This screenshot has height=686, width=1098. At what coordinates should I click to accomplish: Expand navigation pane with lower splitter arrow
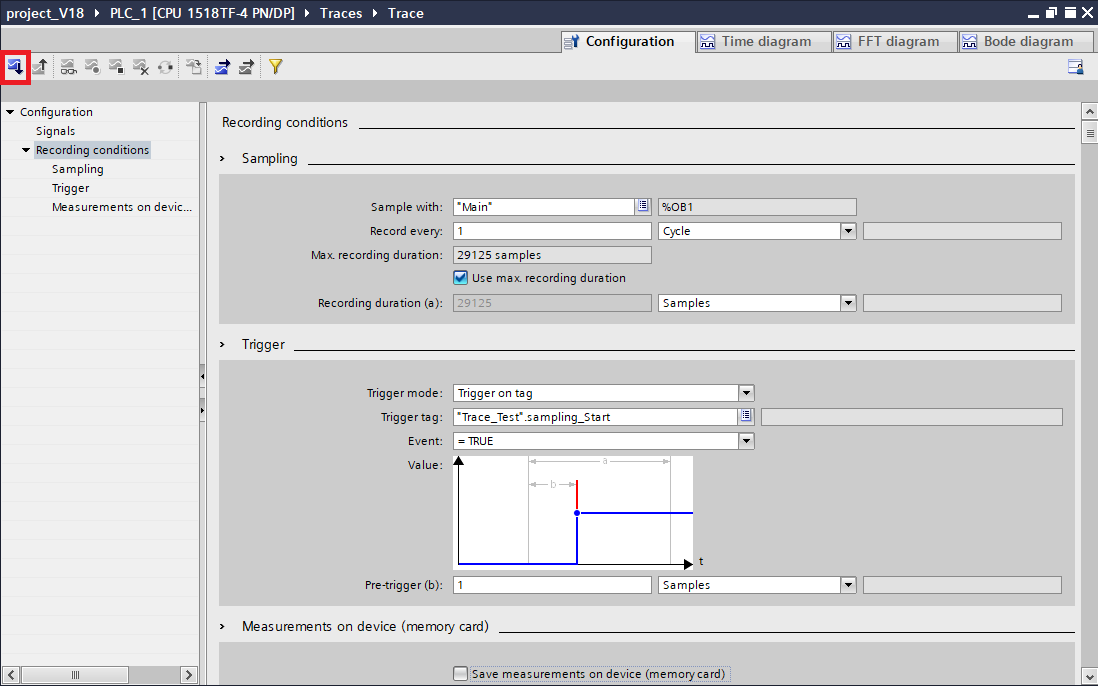tap(203, 410)
